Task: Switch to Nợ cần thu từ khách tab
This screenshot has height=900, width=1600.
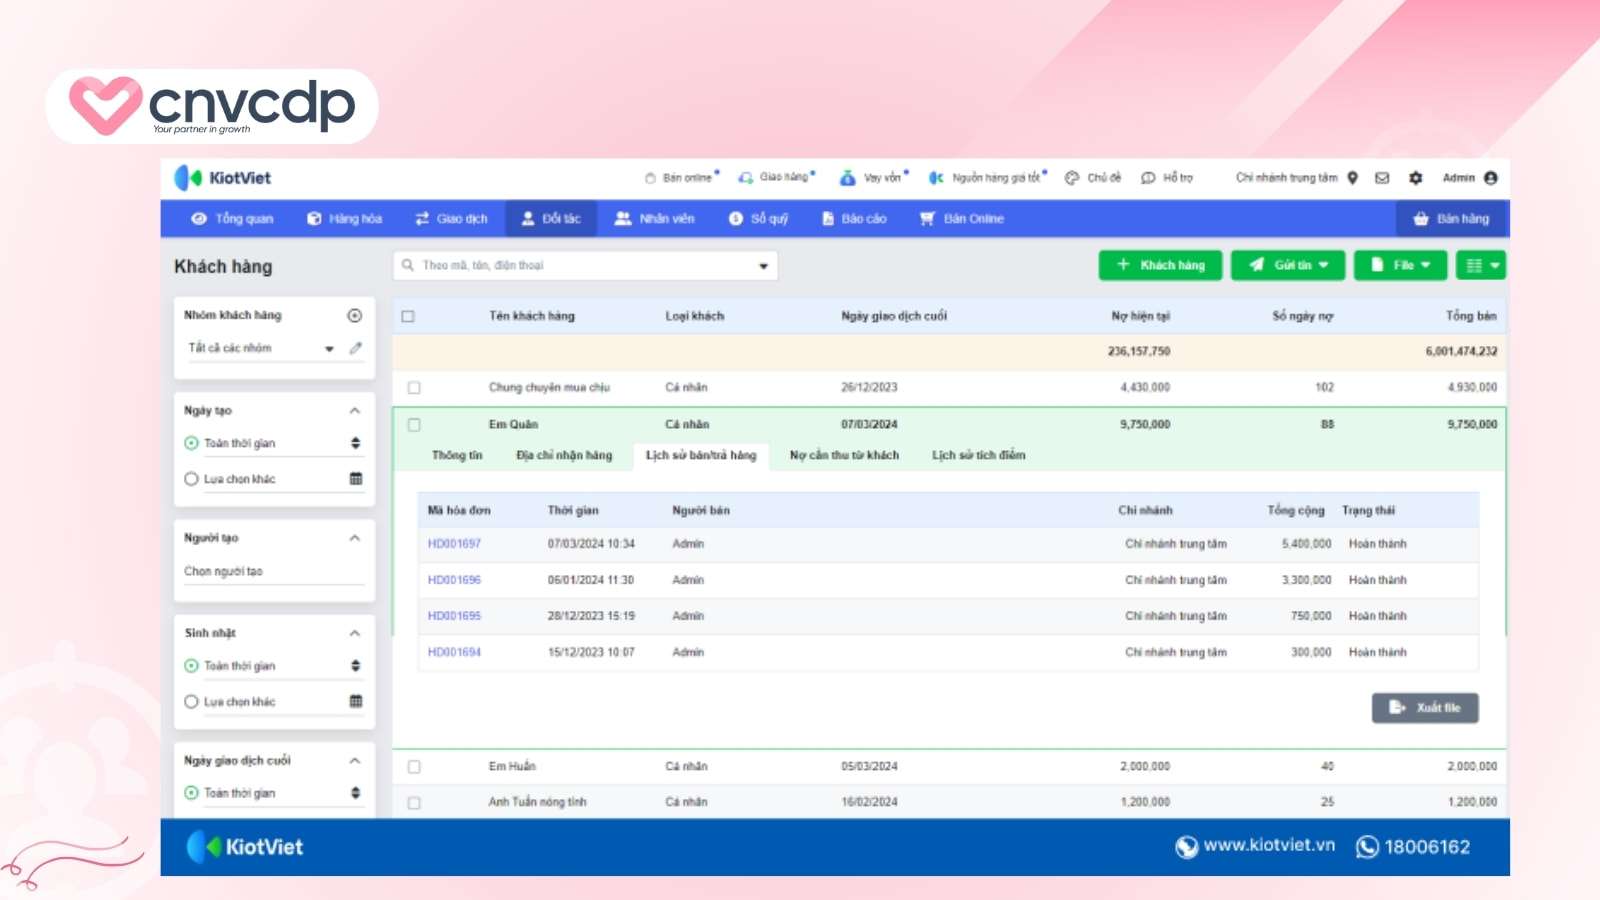Action: tap(844, 456)
